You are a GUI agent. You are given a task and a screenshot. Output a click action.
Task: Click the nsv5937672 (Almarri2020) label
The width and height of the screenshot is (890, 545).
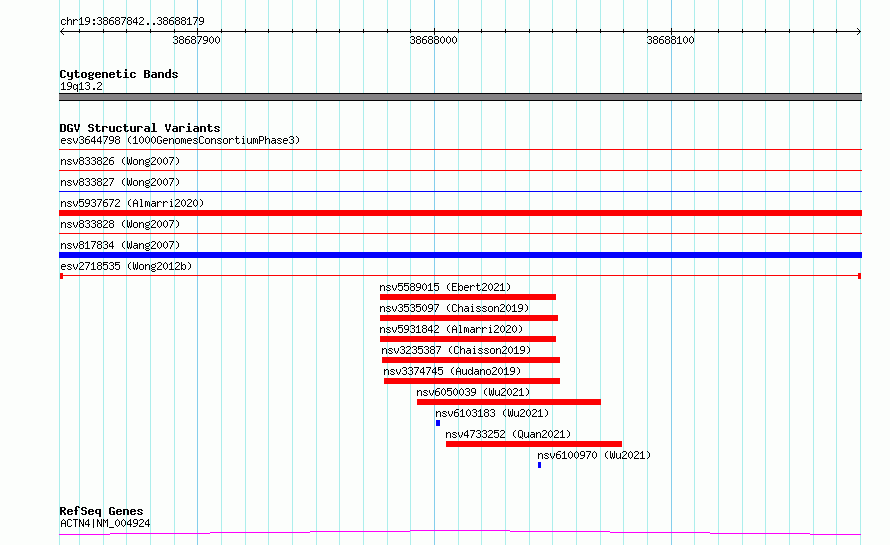pyautogui.click(x=132, y=203)
